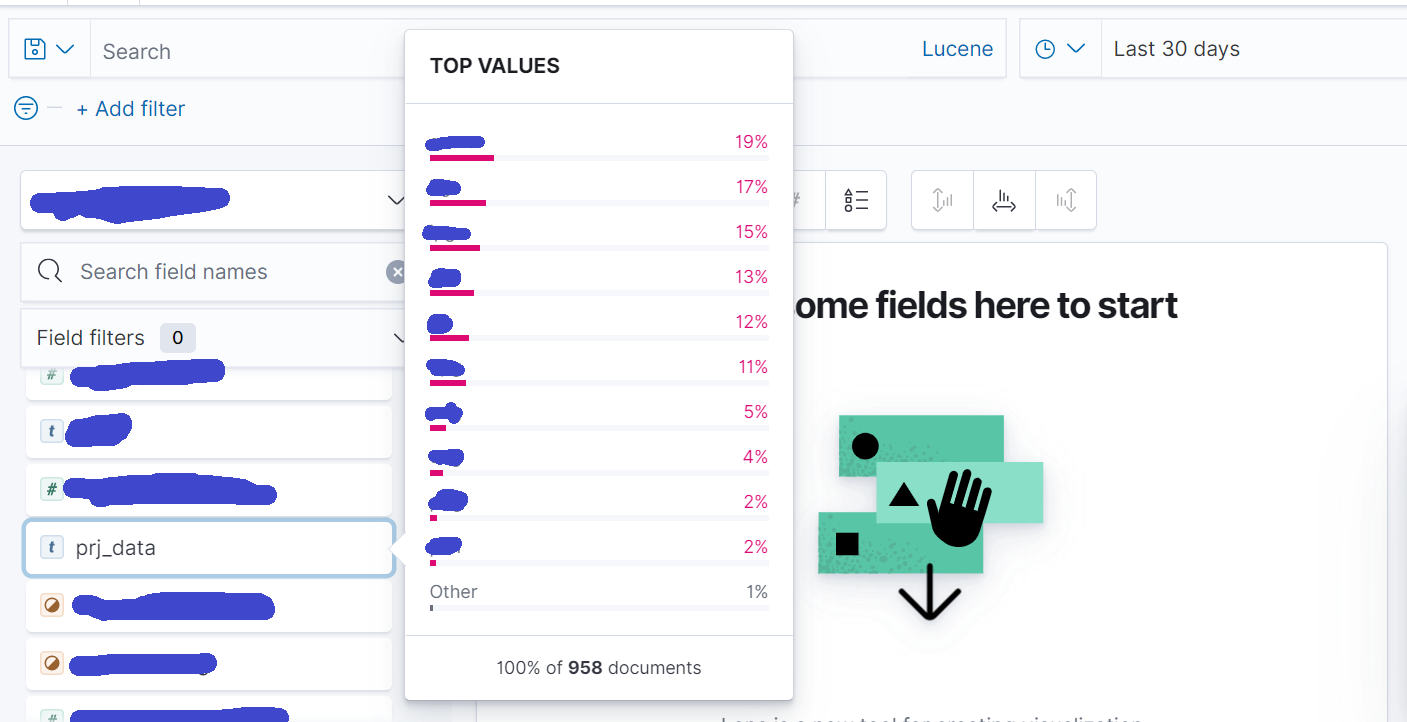Click the 19% top value bar

[x=462, y=157]
